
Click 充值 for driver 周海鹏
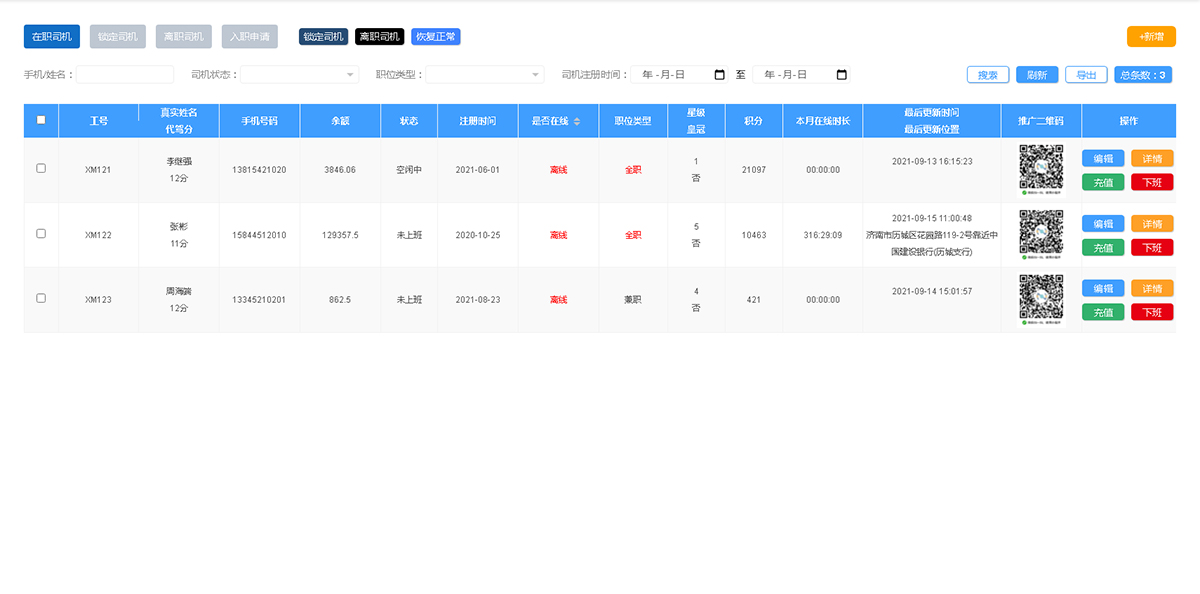[x=1103, y=311]
